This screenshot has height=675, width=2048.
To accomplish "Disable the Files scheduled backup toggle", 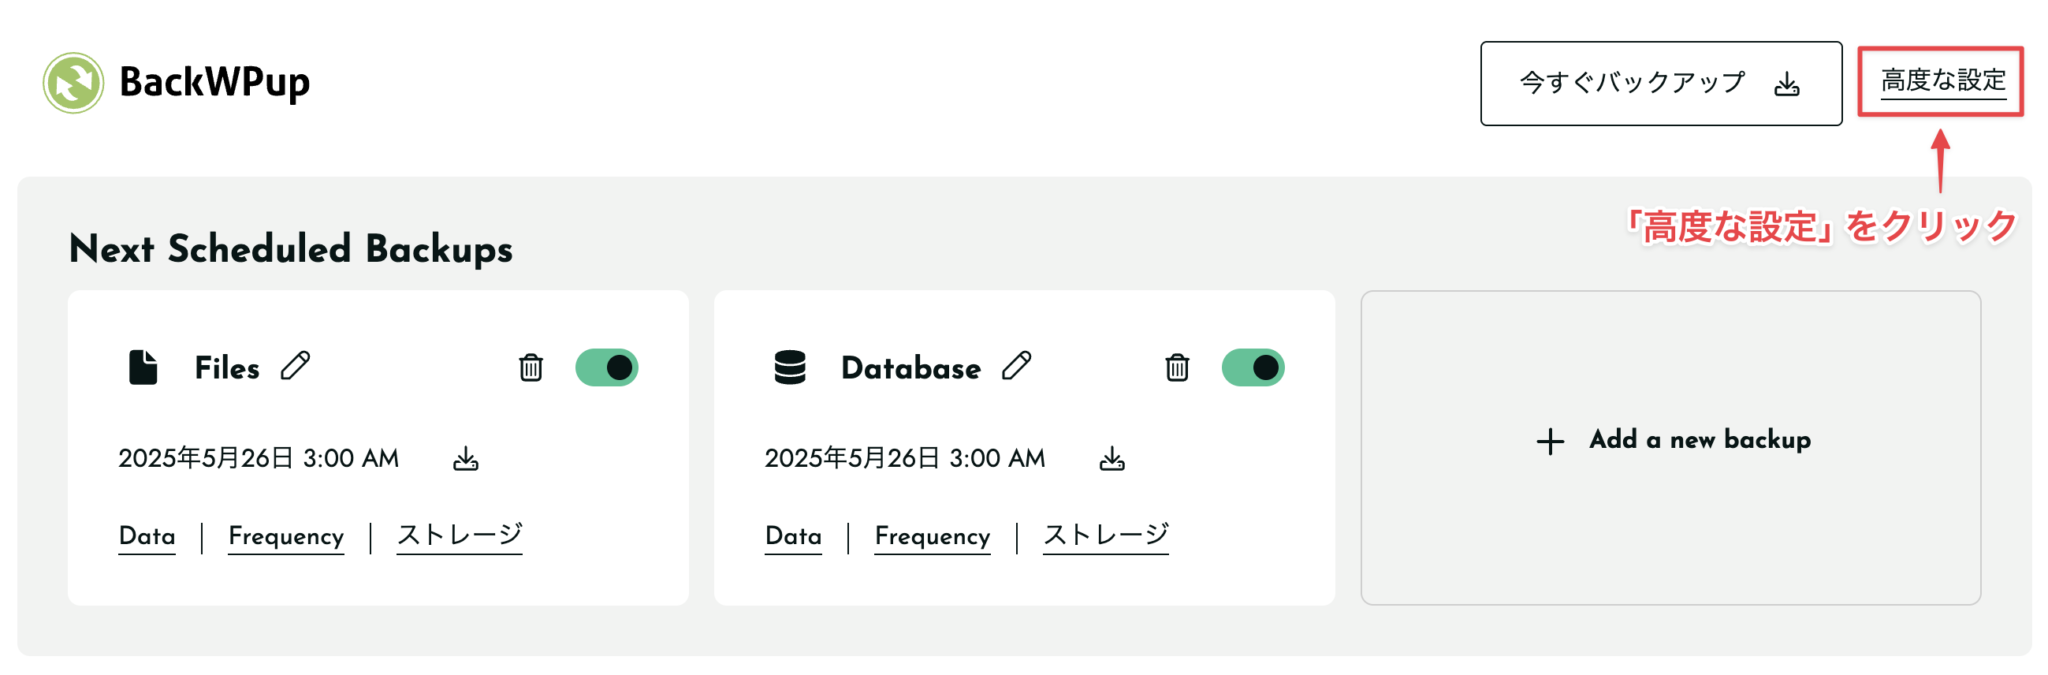I will click(608, 367).
